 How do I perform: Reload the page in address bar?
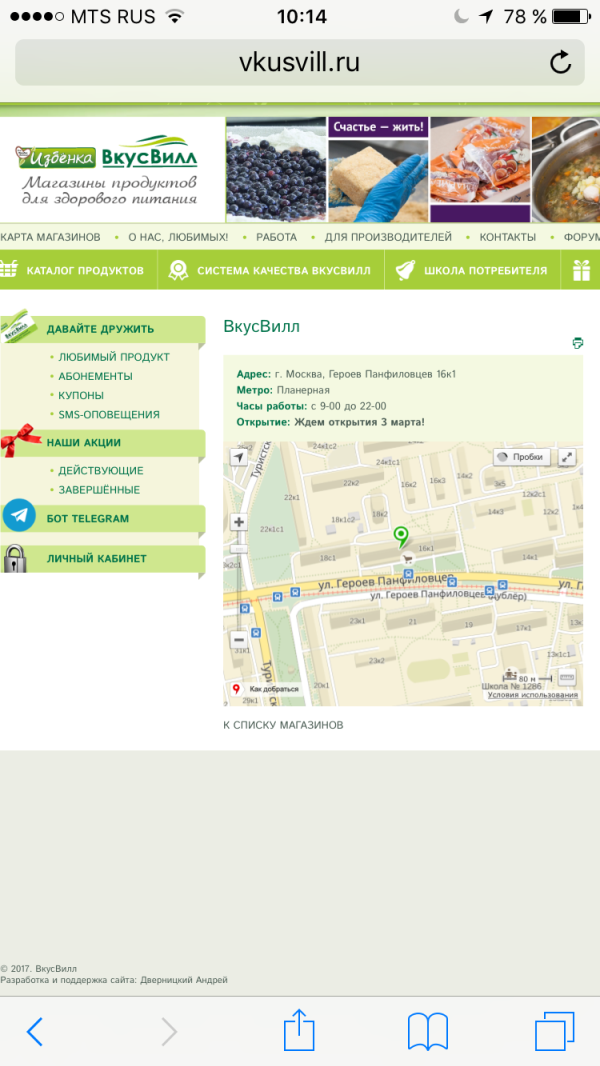point(561,63)
